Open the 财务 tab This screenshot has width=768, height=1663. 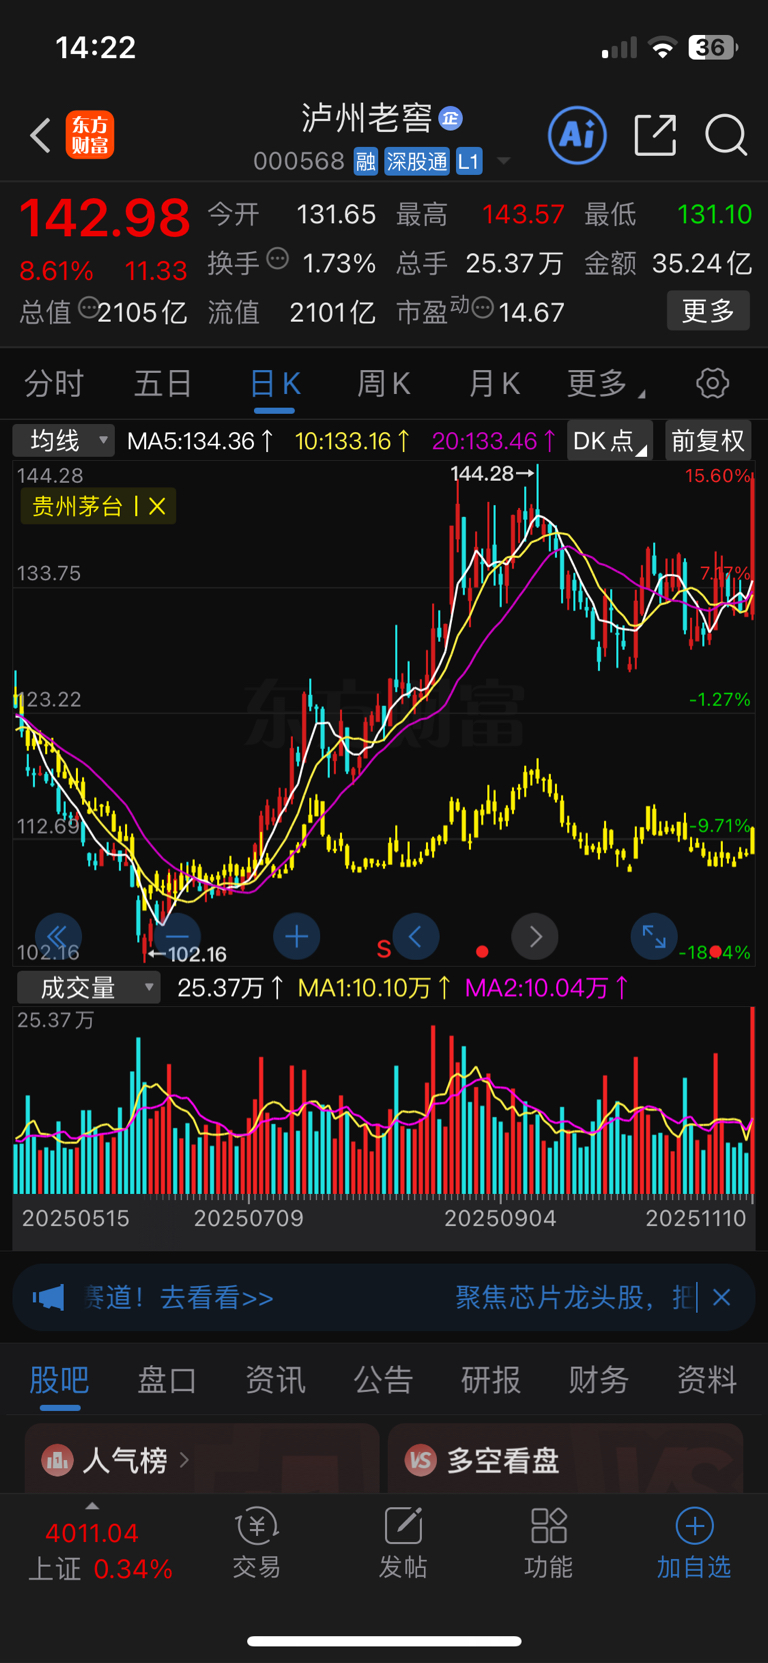point(599,1380)
